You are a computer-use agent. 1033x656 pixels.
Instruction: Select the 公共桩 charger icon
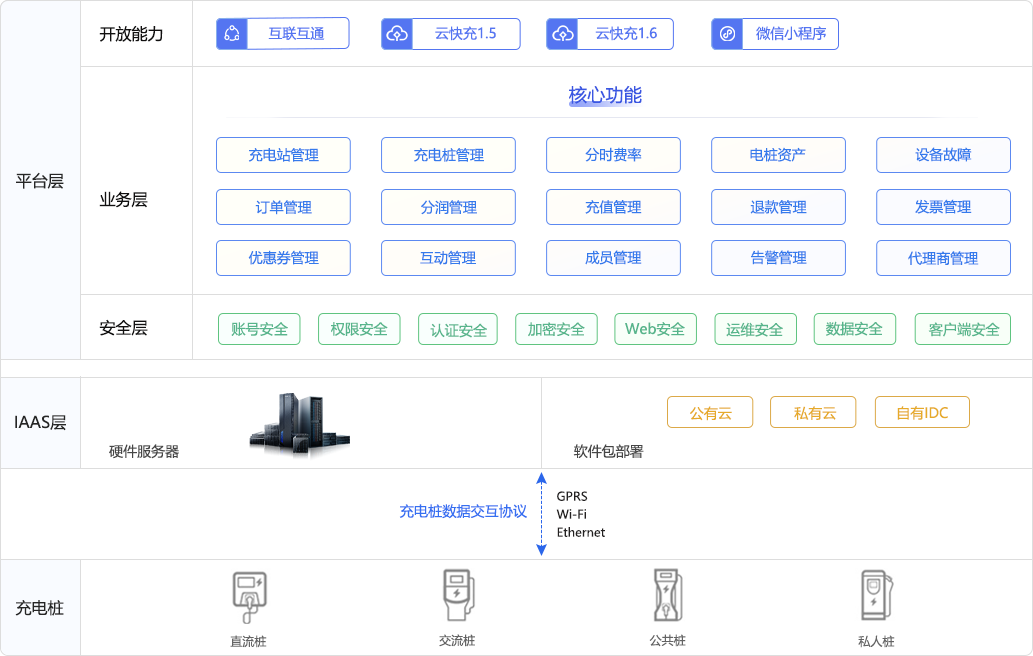(x=667, y=595)
